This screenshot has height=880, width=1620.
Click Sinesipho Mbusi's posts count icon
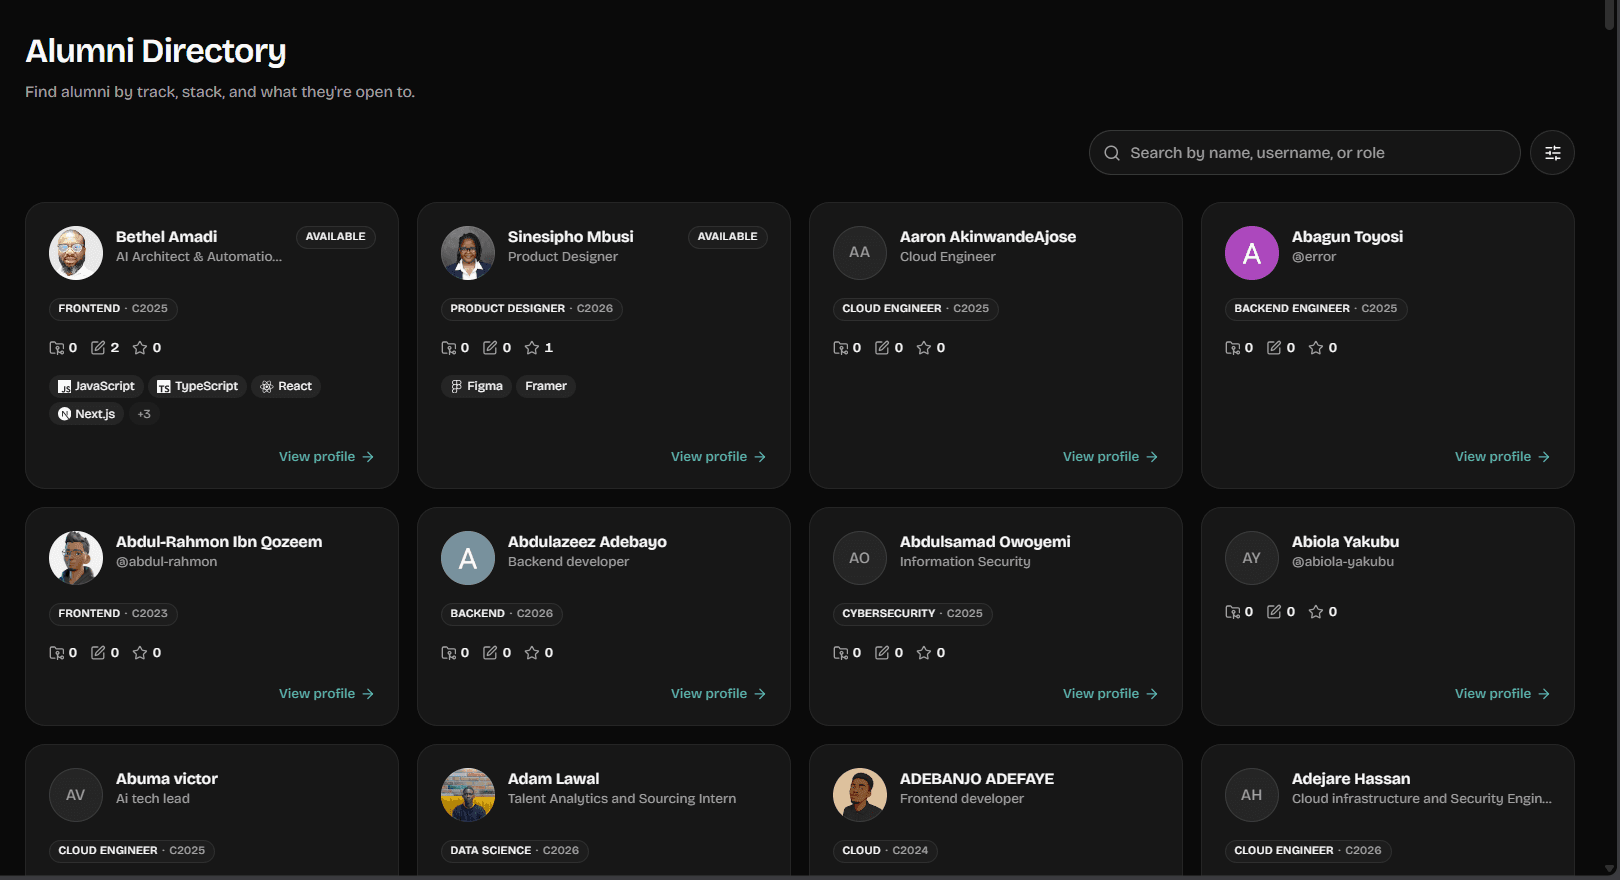point(490,348)
